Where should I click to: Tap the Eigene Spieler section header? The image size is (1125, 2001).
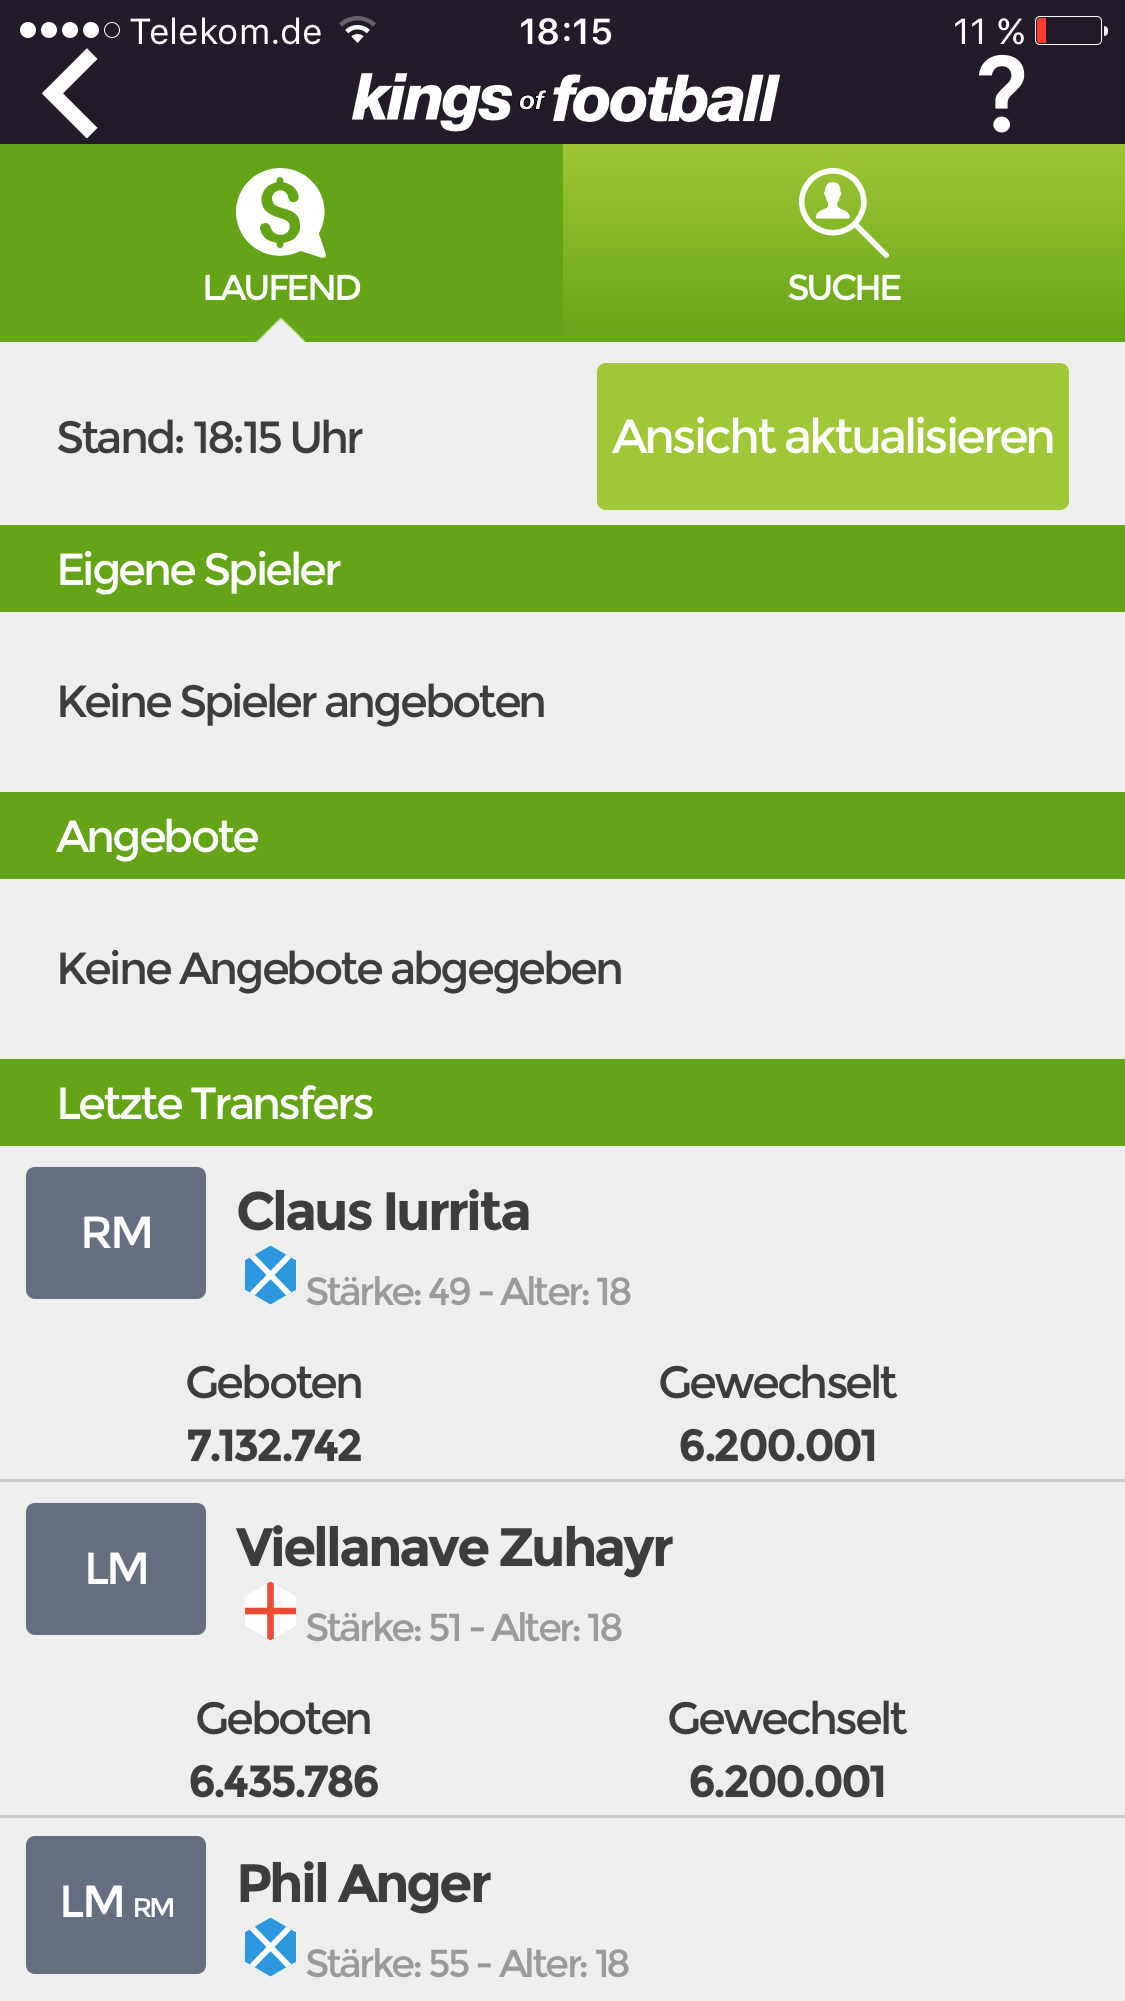[x=562, y=569]
